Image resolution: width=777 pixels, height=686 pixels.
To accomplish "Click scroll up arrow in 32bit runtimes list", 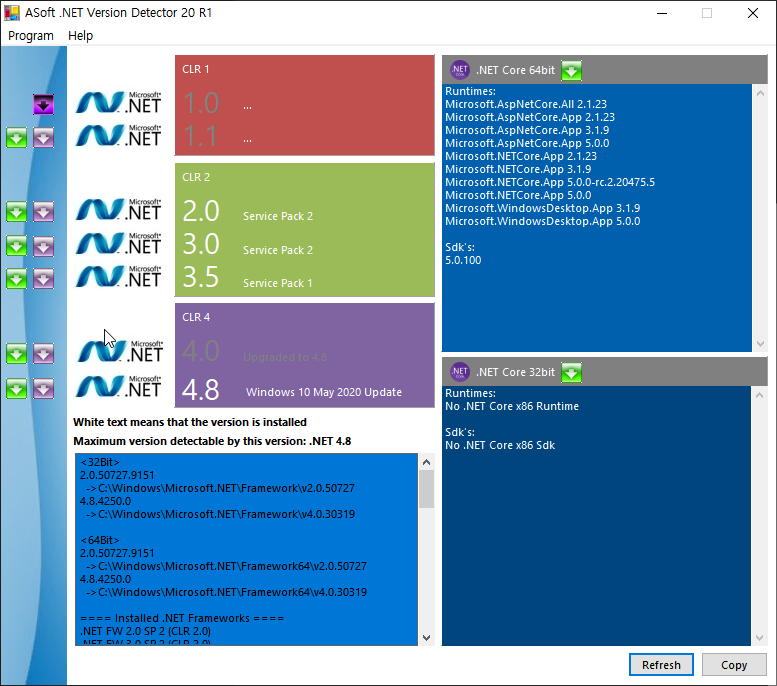I will [x=760, y=395].
